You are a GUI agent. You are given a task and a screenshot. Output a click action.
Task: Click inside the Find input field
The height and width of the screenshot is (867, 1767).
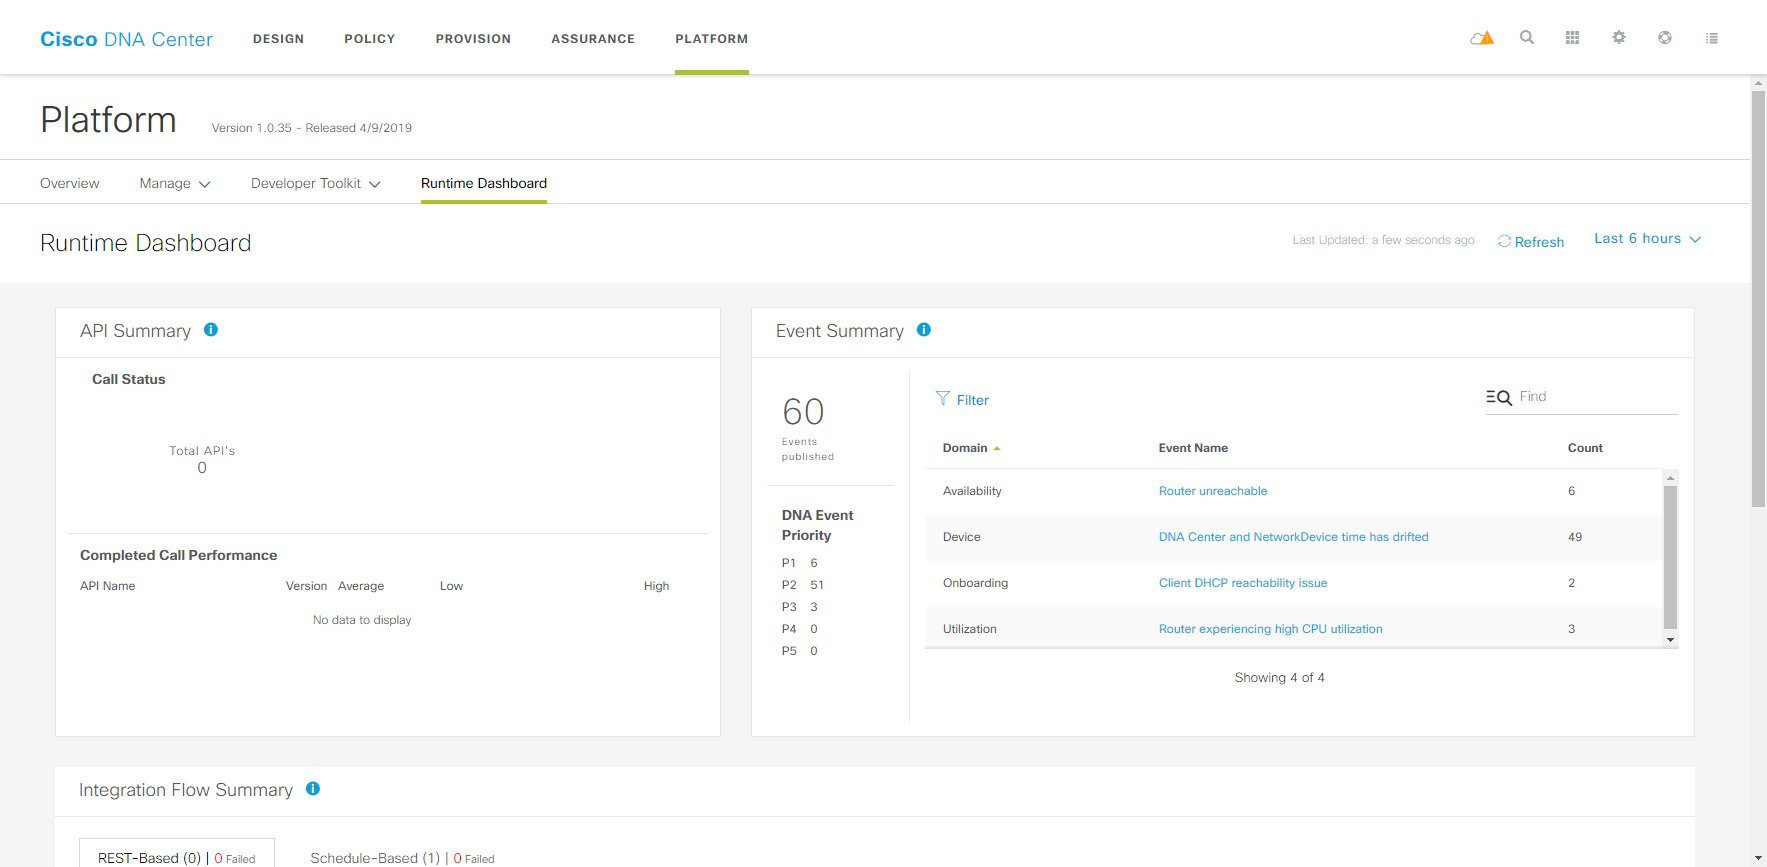click(x=1597, y=397)
